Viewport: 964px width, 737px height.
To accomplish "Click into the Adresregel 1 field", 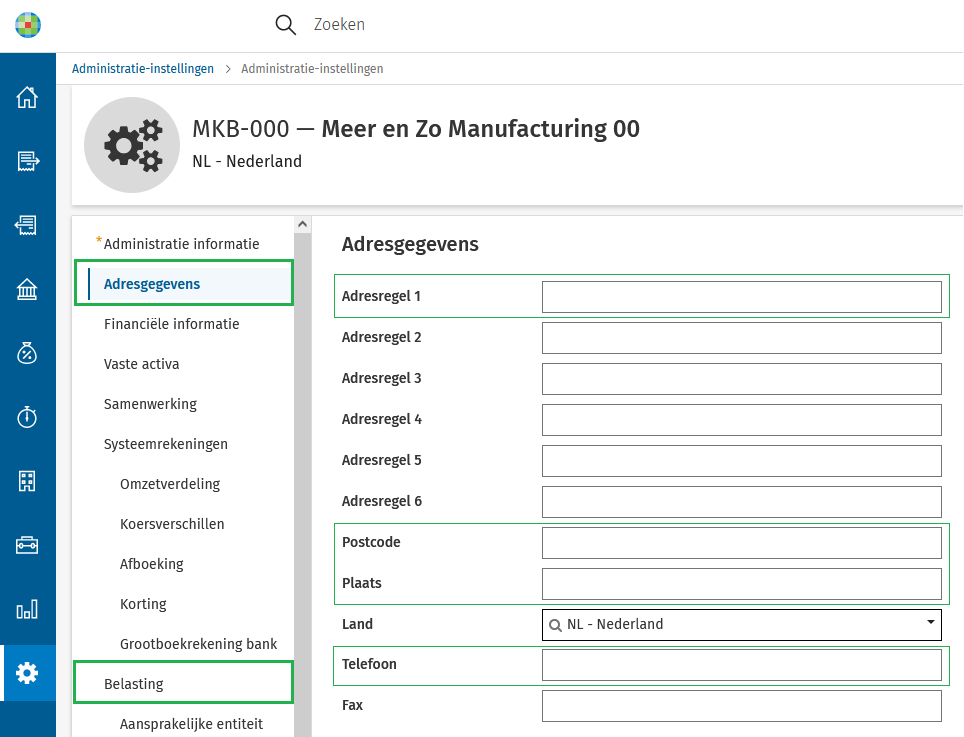I will 741,297.
